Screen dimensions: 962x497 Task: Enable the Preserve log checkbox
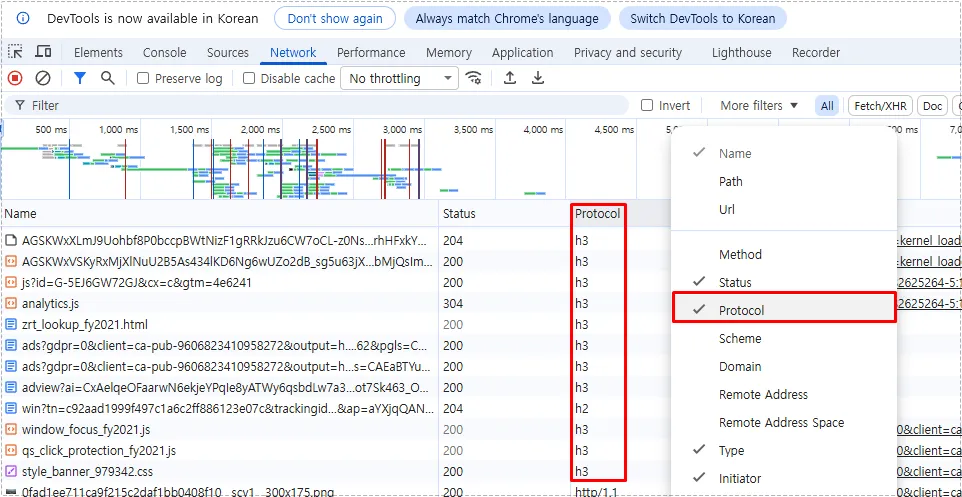click(x=143, y=78)
